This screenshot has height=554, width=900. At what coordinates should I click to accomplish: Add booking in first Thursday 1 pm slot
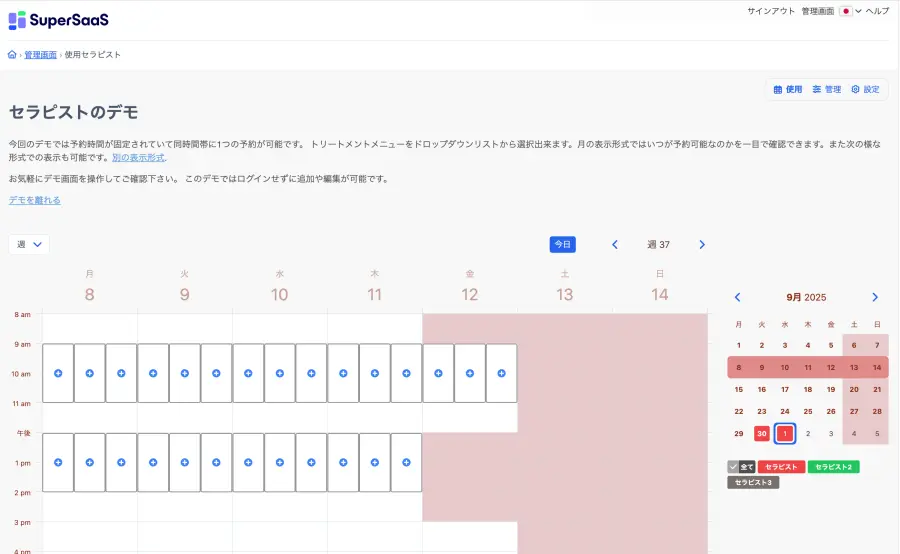pos(343,462)
